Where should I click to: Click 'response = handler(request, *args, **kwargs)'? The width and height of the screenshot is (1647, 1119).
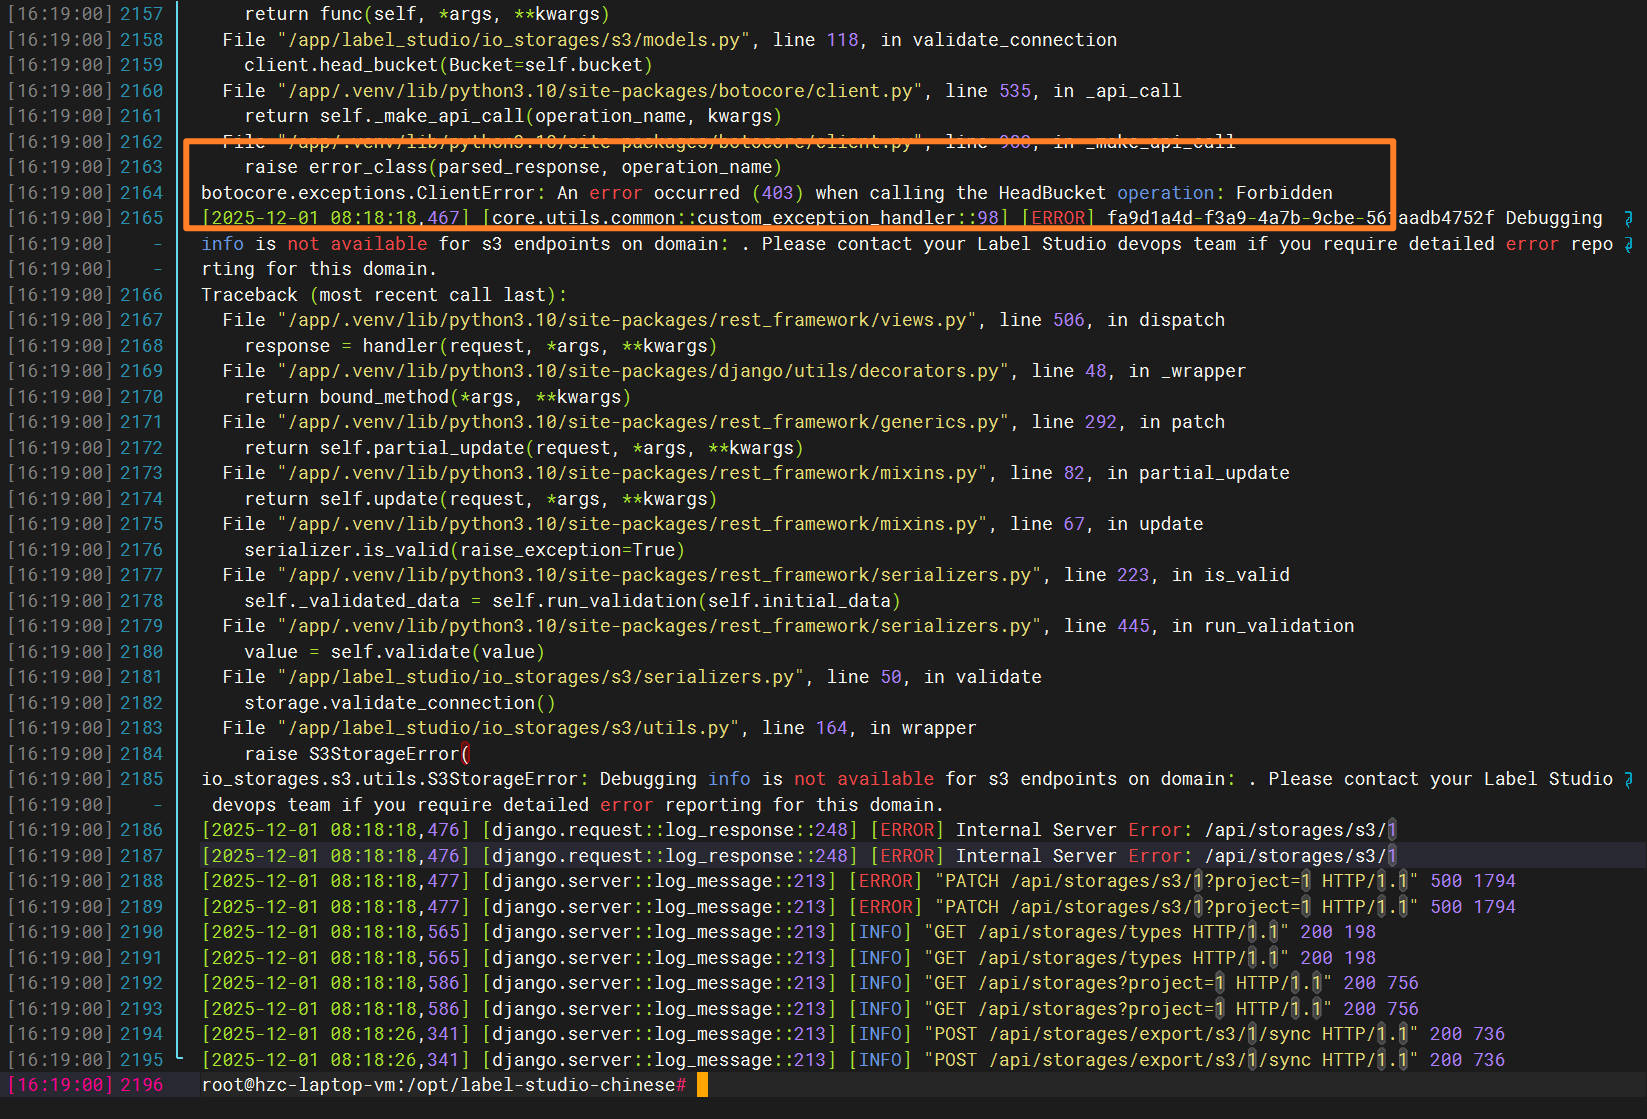481,346
